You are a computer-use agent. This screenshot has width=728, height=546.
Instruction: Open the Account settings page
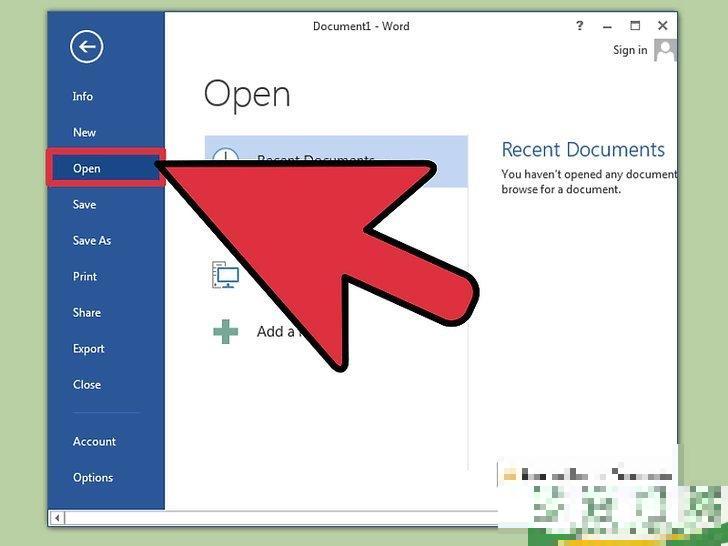[x=95, y=441]
